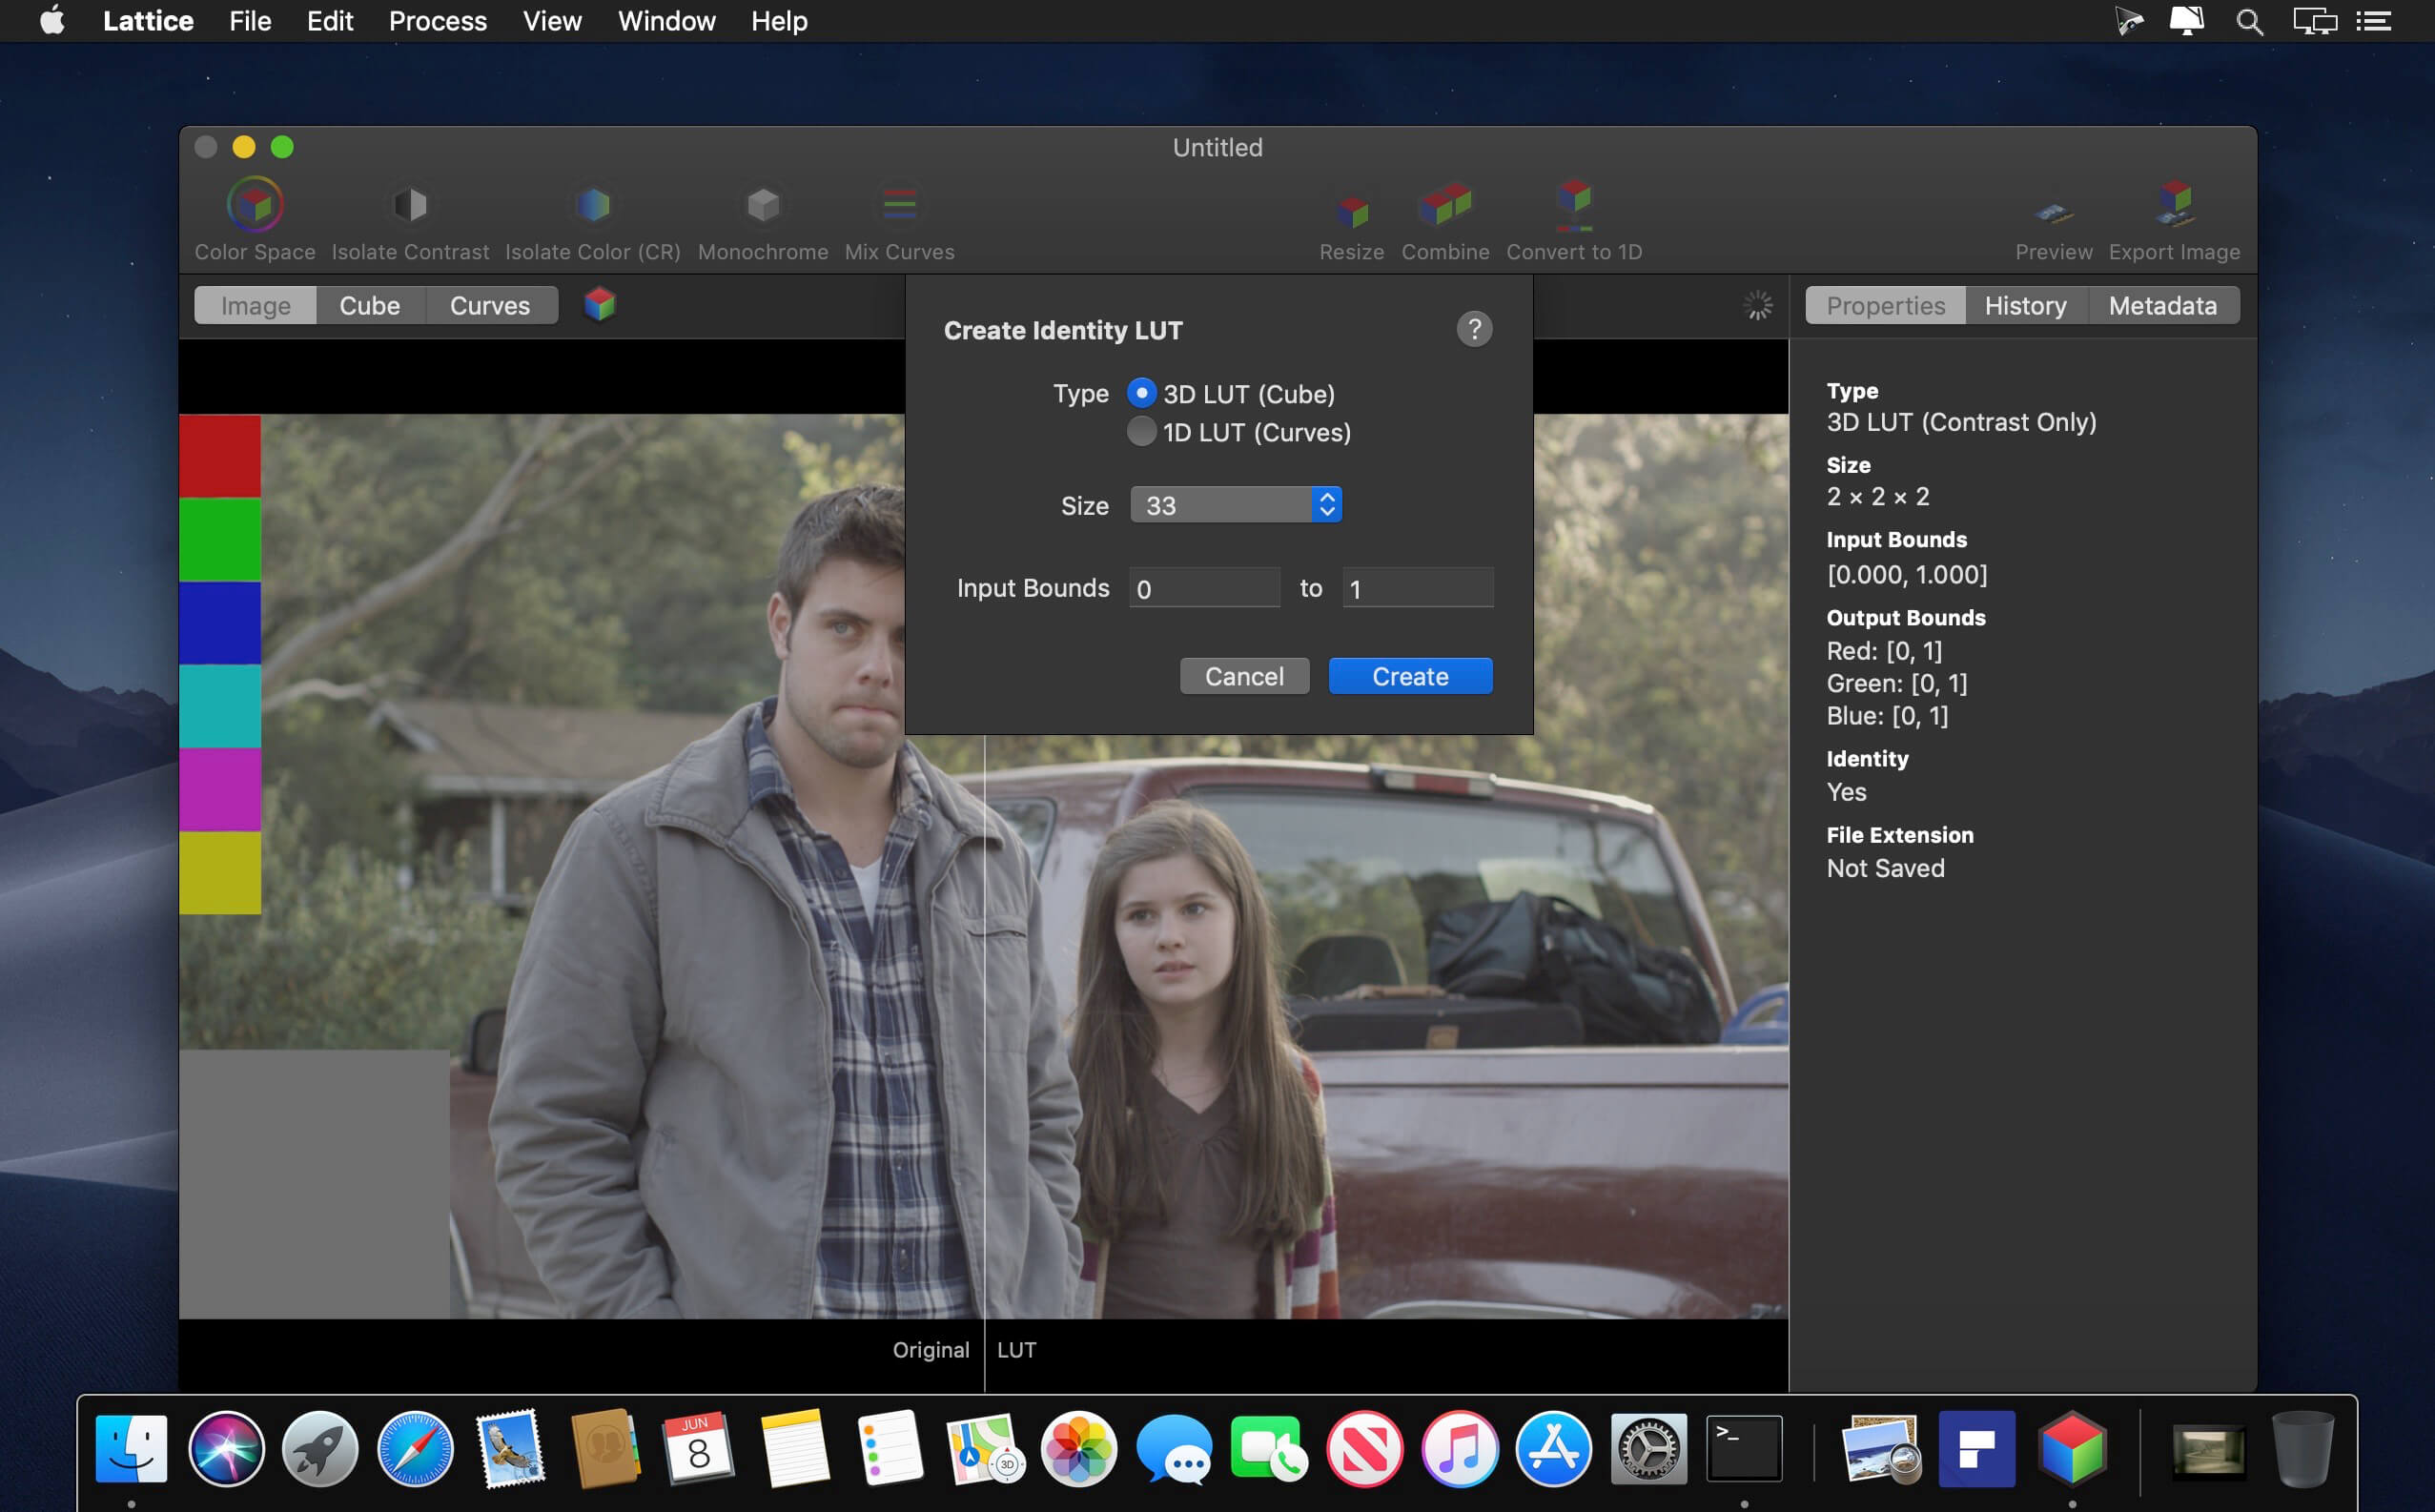The height and width of the screenshot is (1512, 2435).
Task: Click the cyan color swatch in image
Action: 219,706
